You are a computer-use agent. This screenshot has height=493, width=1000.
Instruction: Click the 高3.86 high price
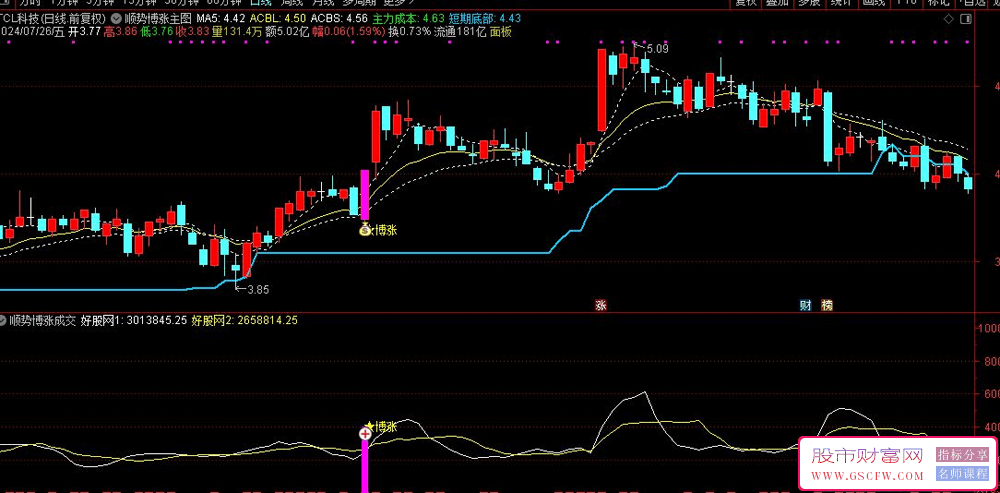point(121,31)
